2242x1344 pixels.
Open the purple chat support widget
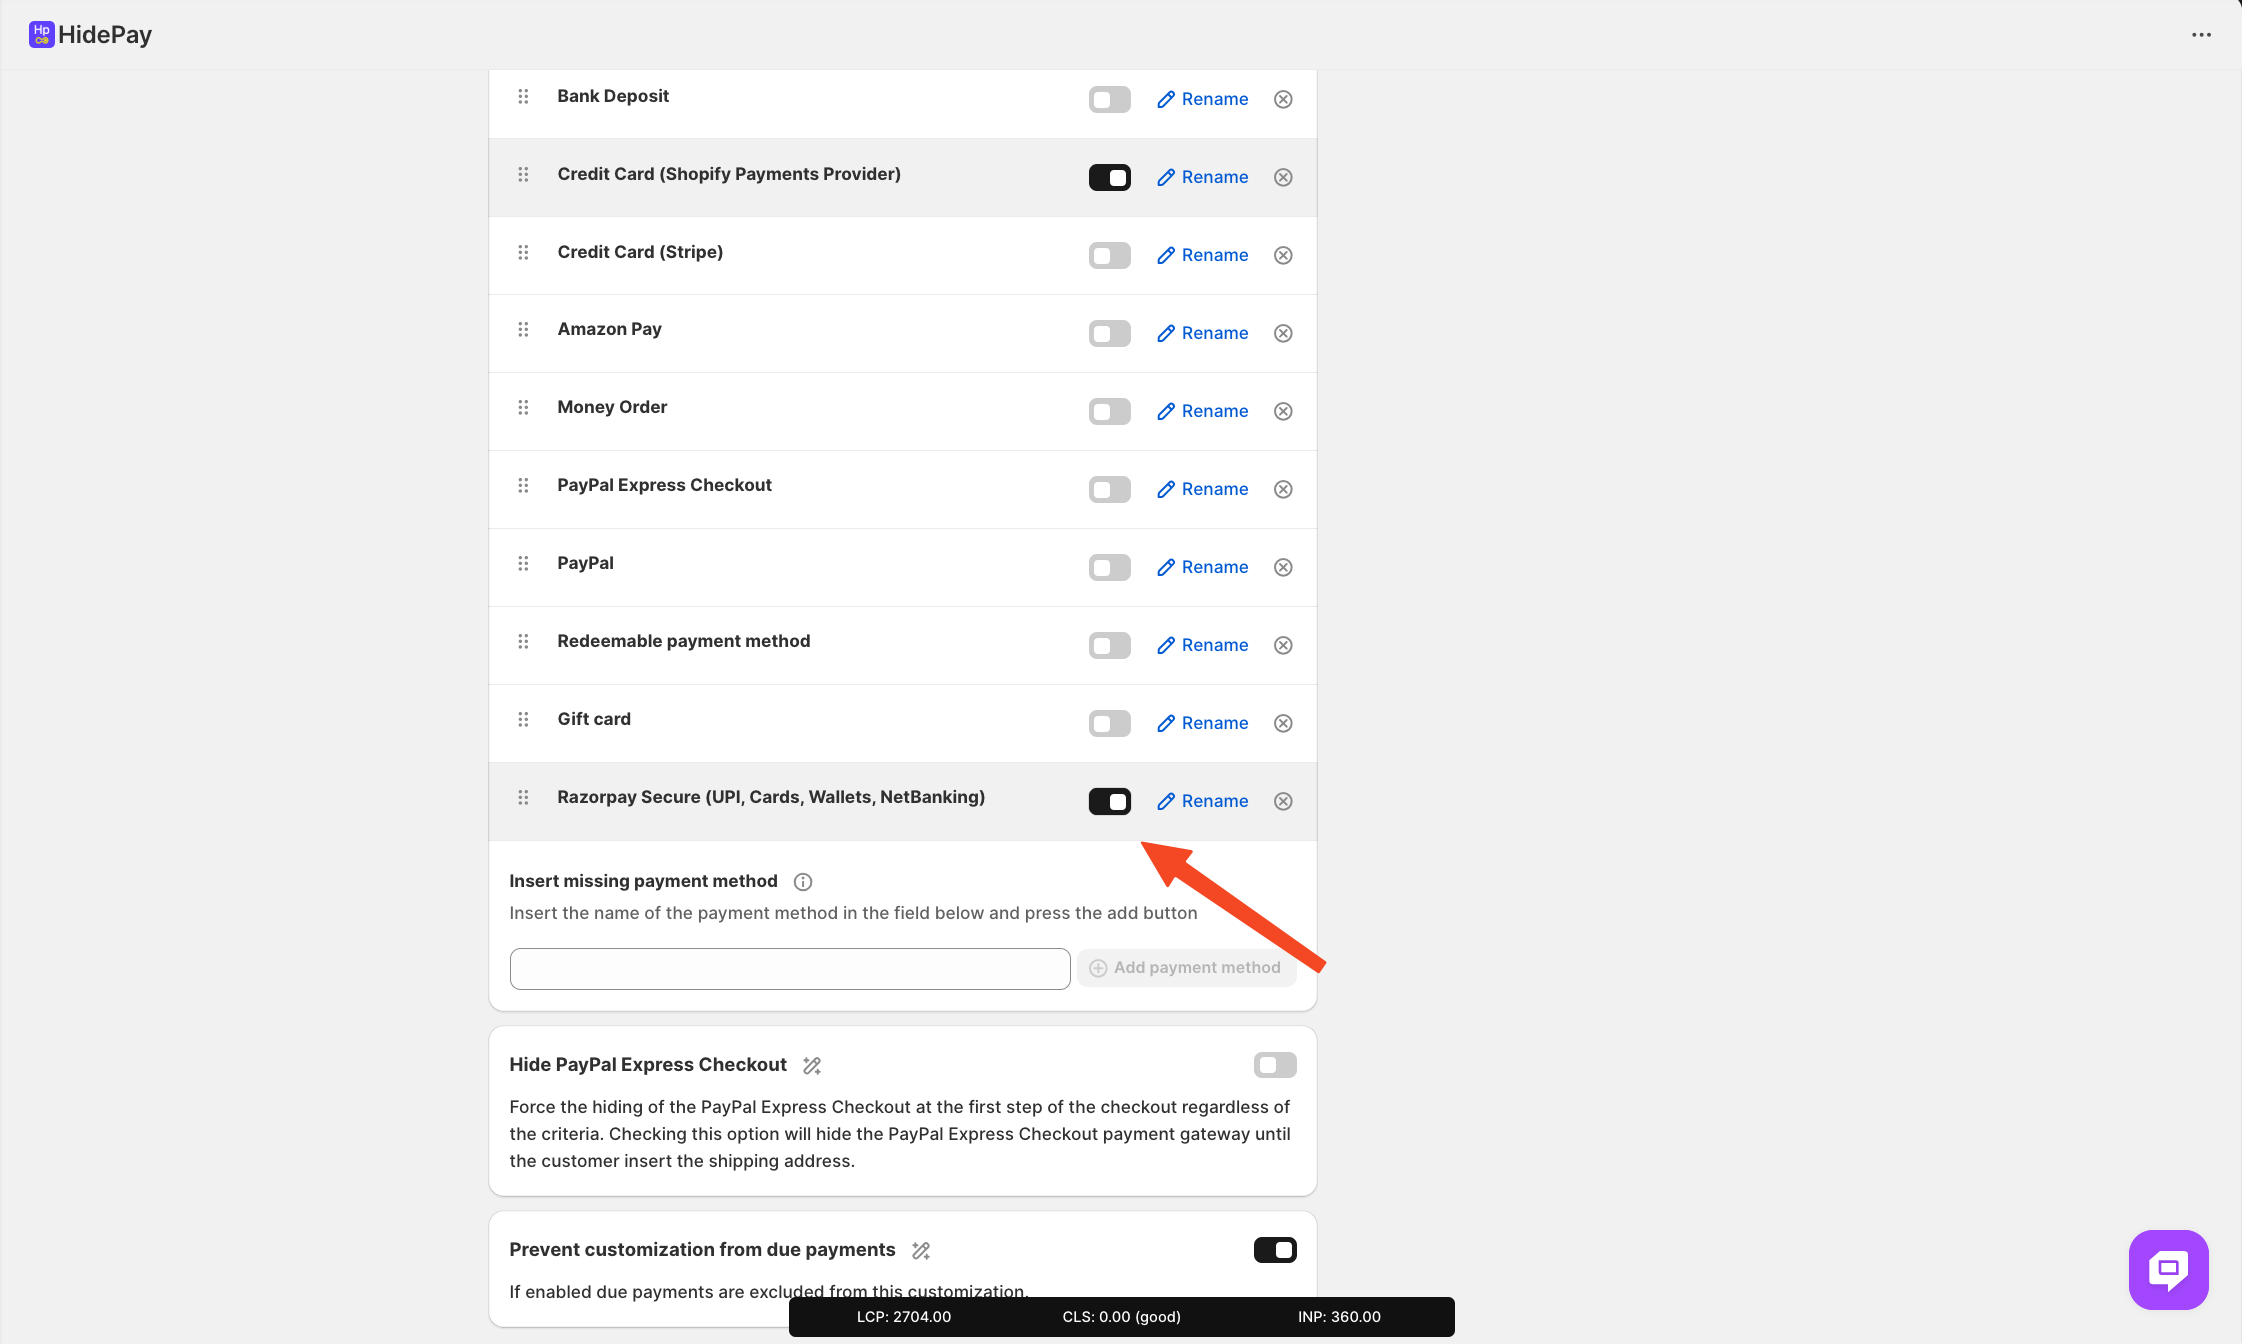(2168, 1269)
